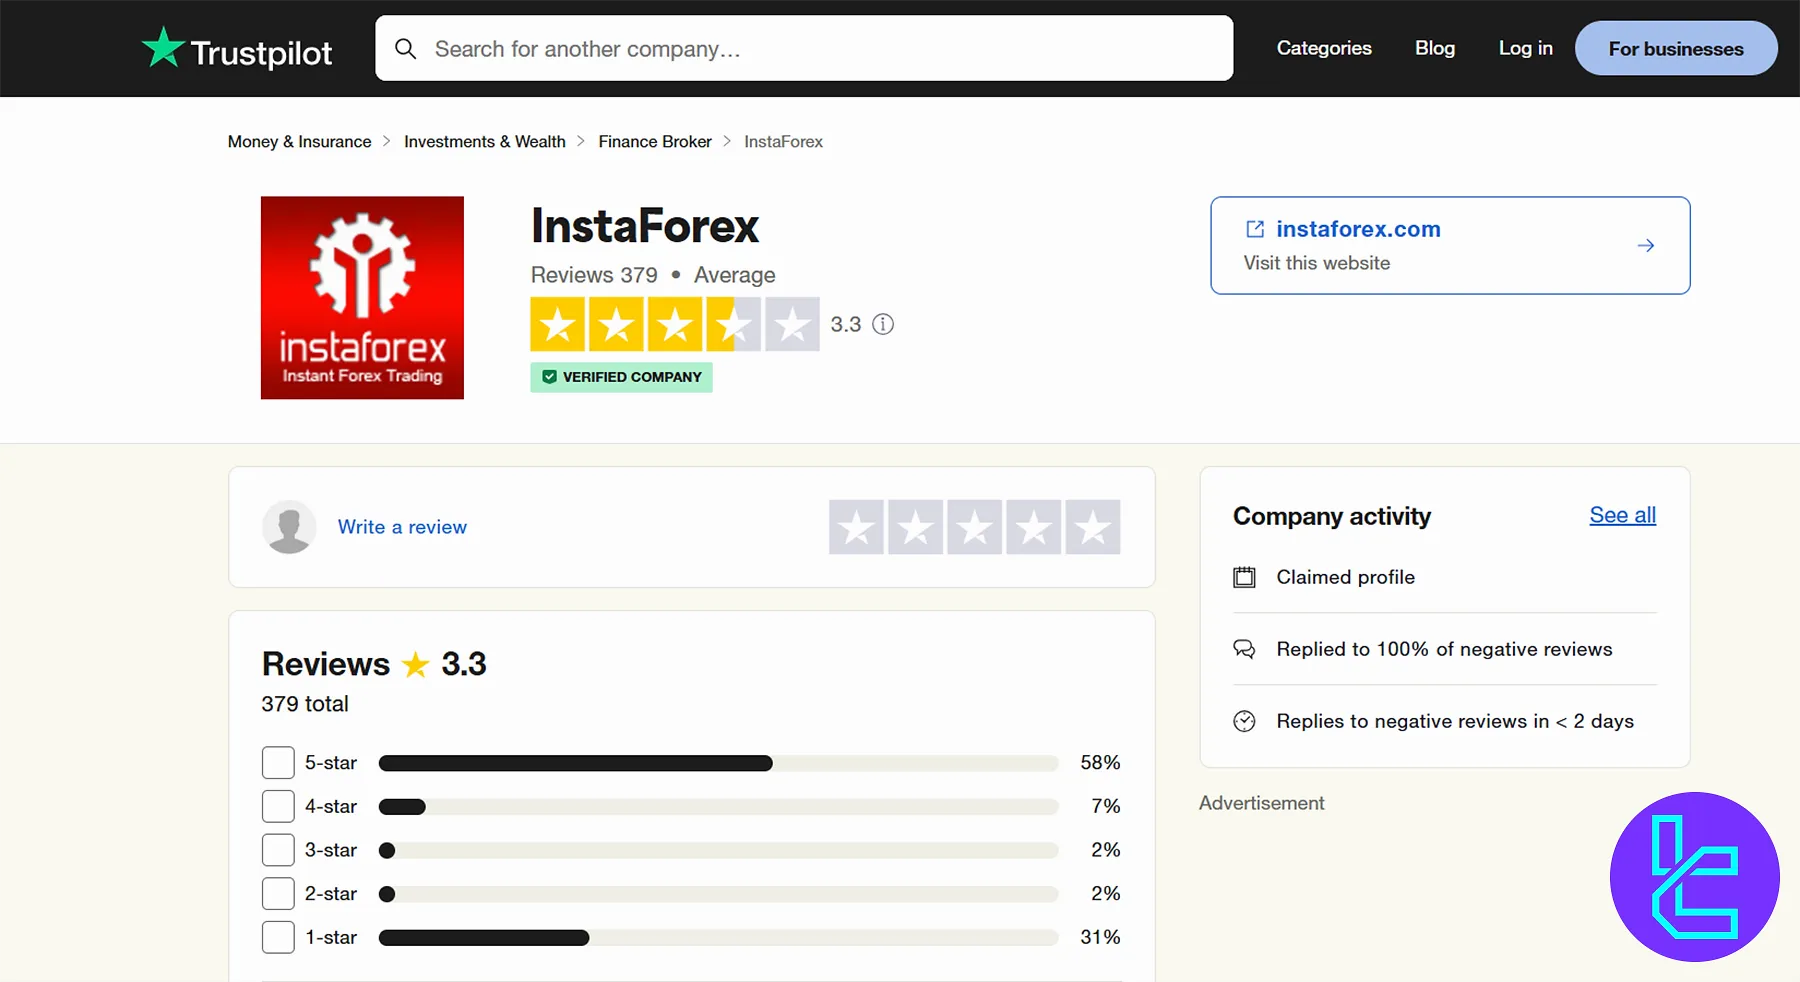Image resolution: width=1800 pixels, height=982 pixels.
Task: Go to Investments & Wealth breadcrumb
Action: 485,141
